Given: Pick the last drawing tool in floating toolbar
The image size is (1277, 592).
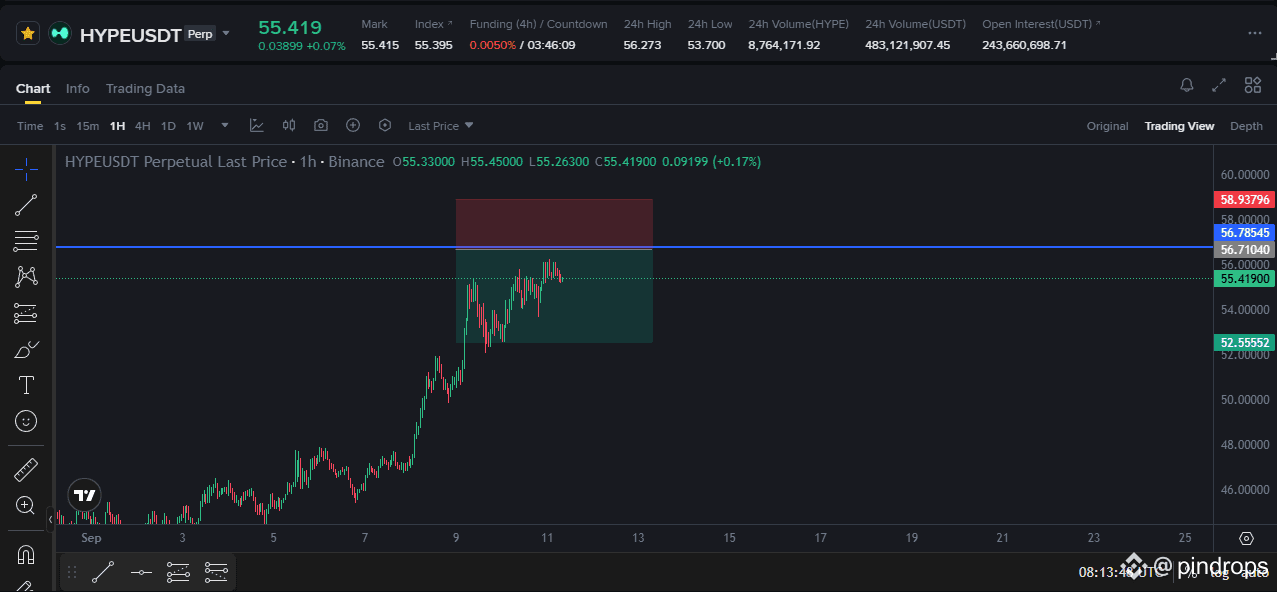Looking at the screenshot, I should point(216,573).
